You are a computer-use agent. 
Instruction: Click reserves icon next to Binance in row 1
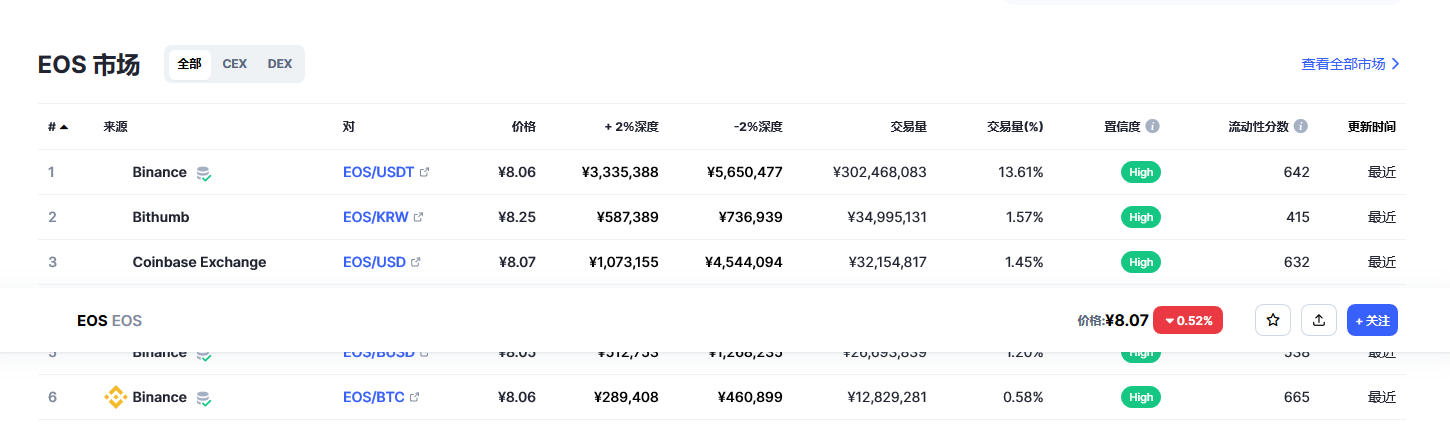pyautogui.click(x=204, y=173)
